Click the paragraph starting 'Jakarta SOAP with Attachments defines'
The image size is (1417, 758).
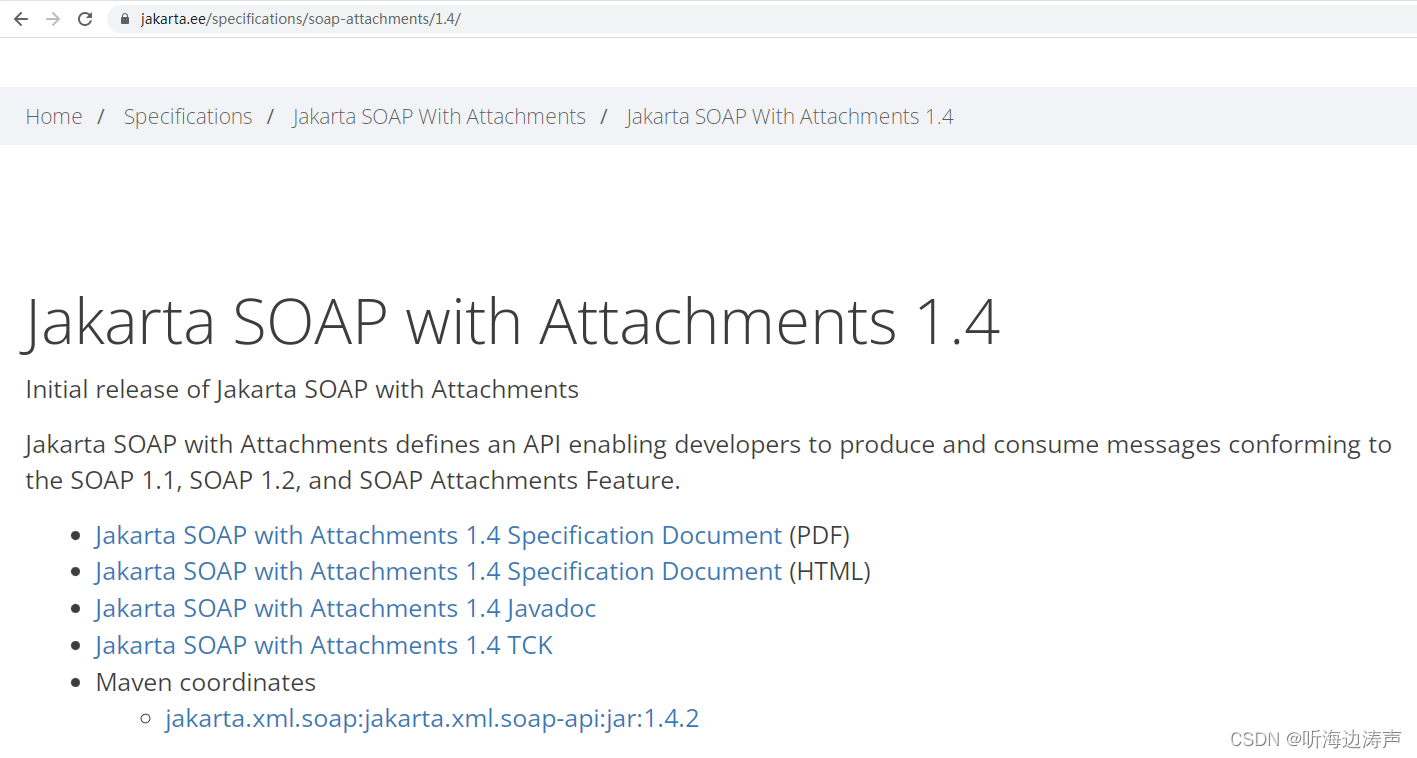708,462
